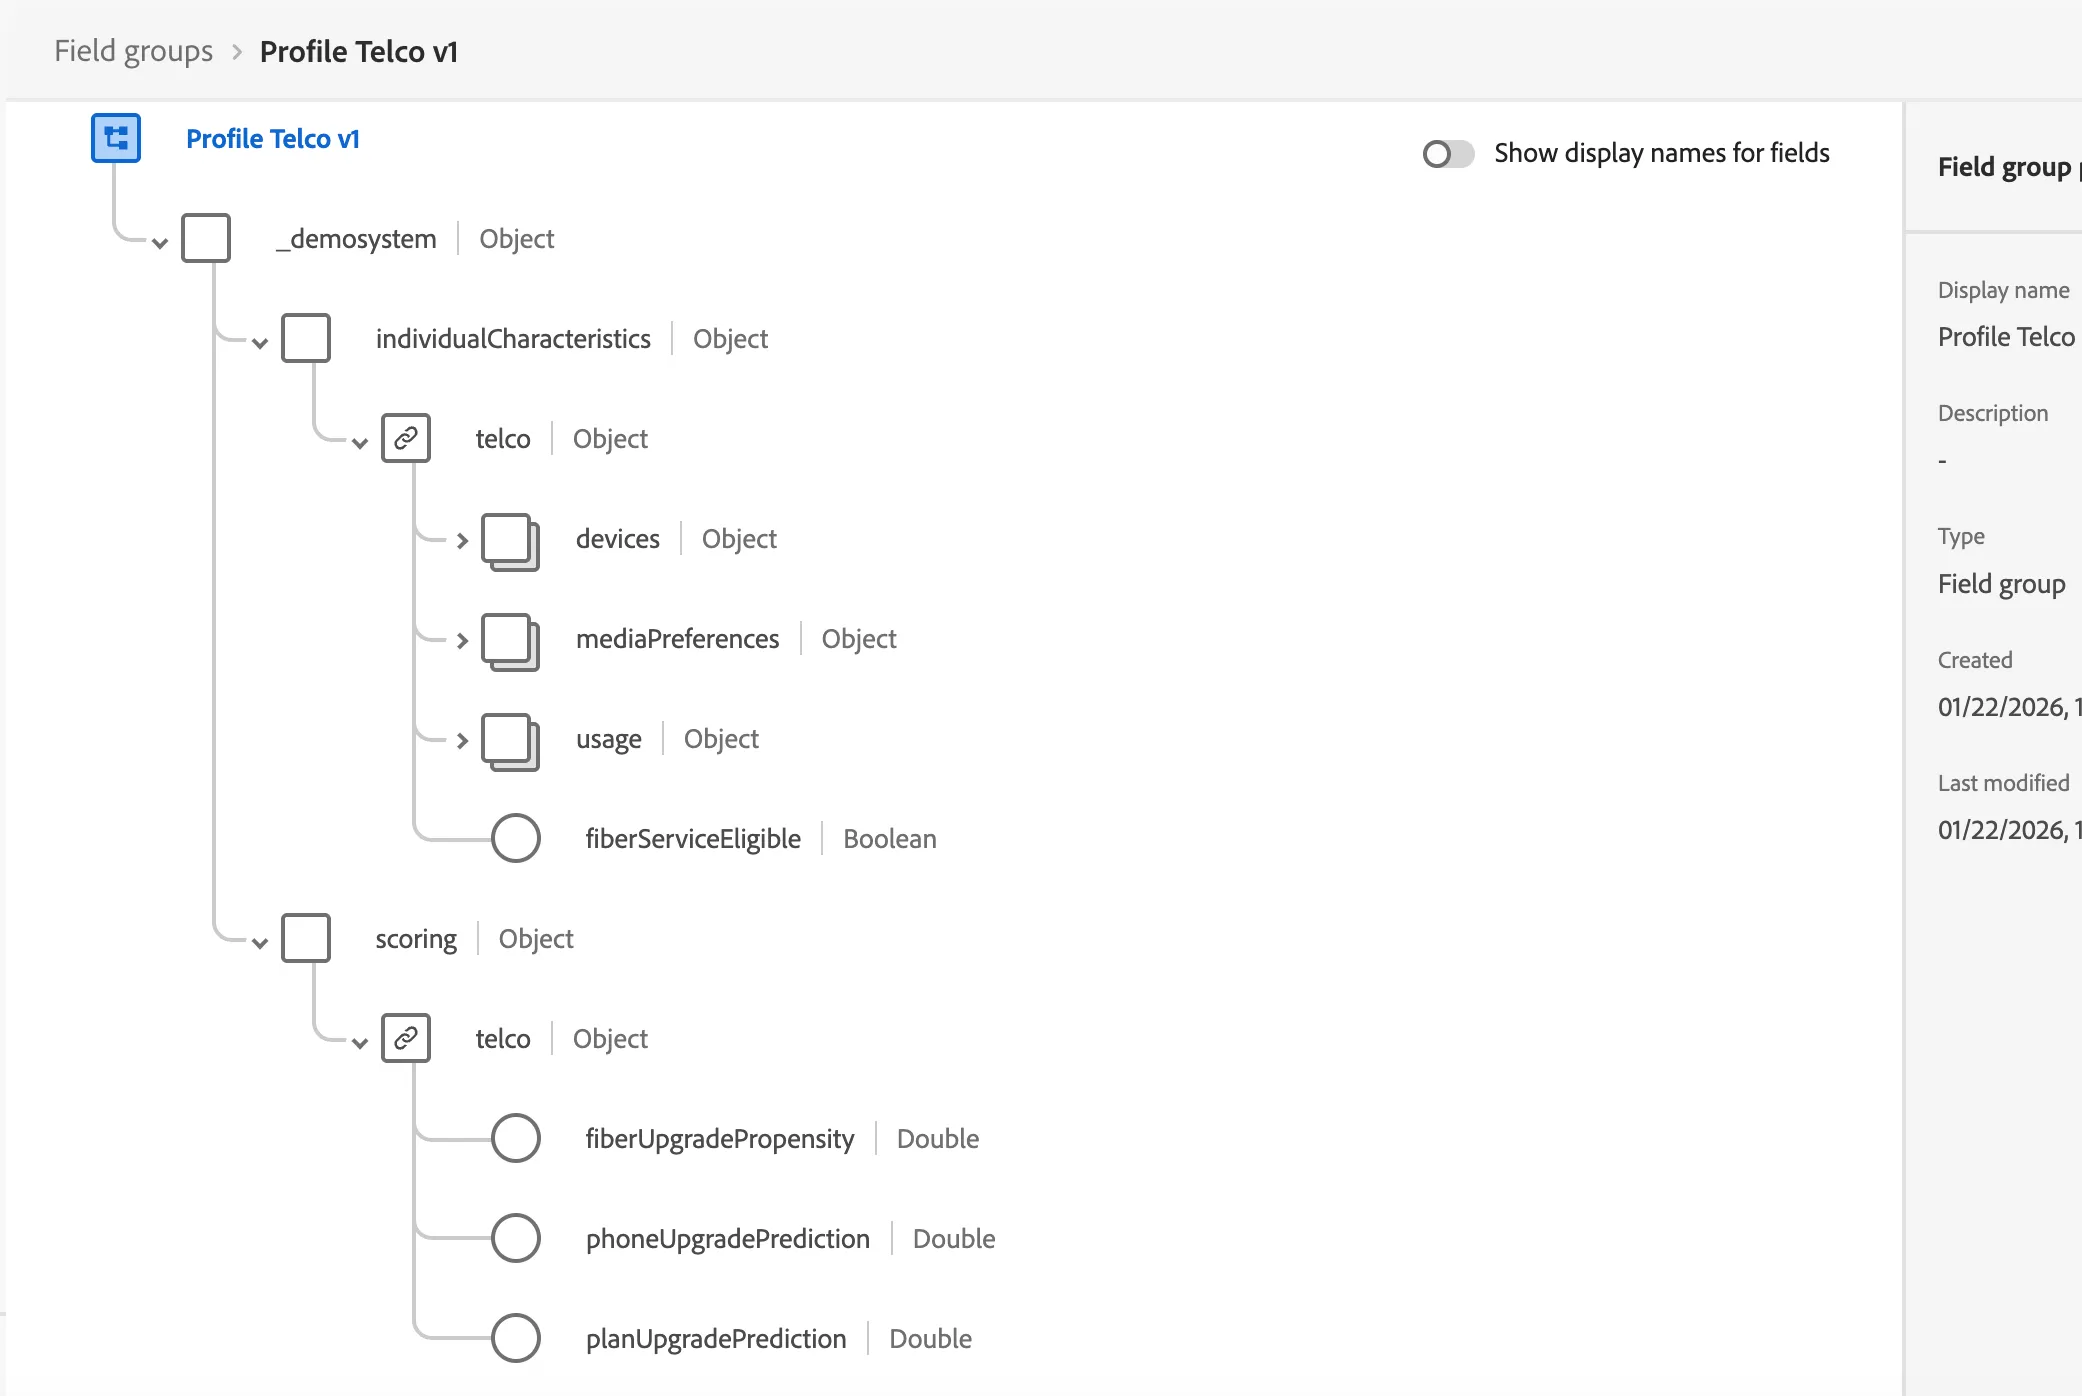Collapse the _demosystem node chevron
This screenshot has width=2082, height=1396.
160,243
